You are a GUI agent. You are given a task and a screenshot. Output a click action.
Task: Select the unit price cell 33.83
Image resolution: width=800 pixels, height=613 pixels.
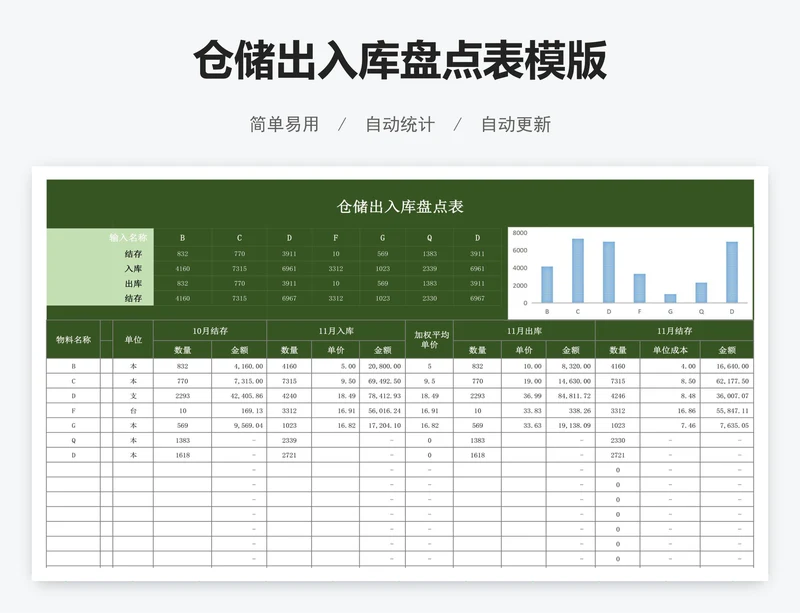(524, 410)
